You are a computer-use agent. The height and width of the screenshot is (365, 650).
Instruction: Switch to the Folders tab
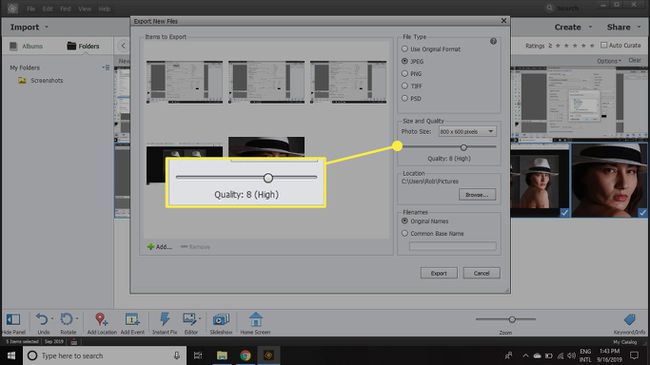pos(83,46)
